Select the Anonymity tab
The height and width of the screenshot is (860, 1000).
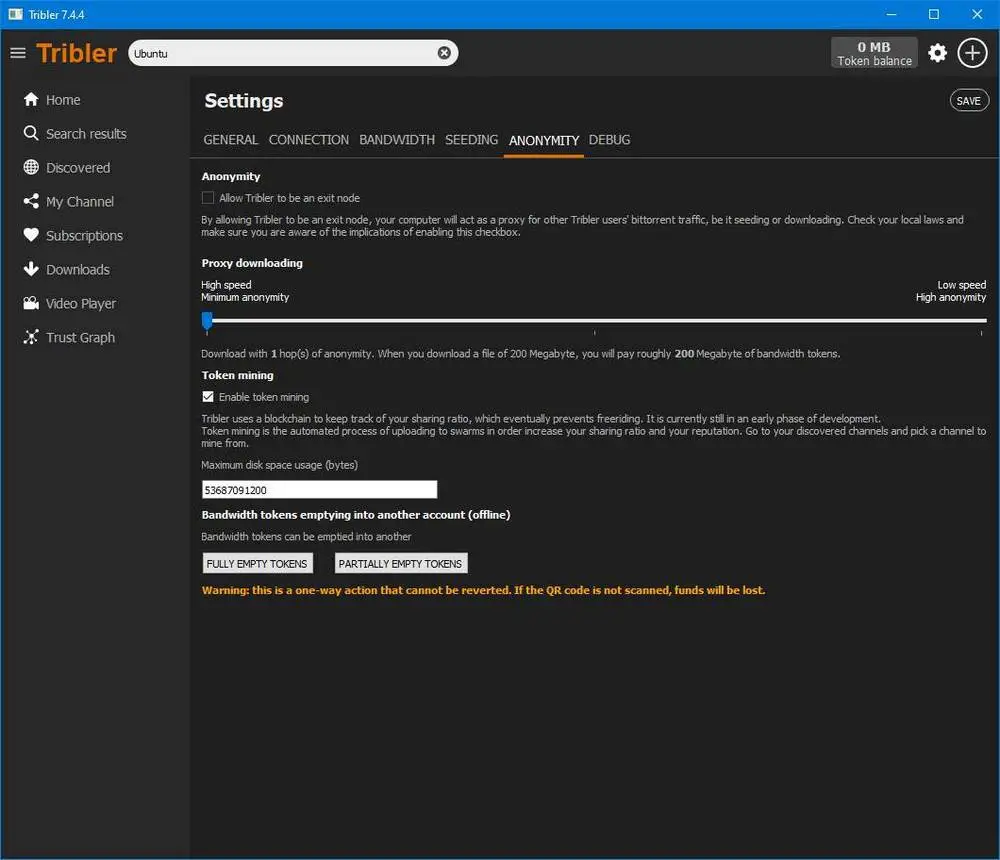543,140
